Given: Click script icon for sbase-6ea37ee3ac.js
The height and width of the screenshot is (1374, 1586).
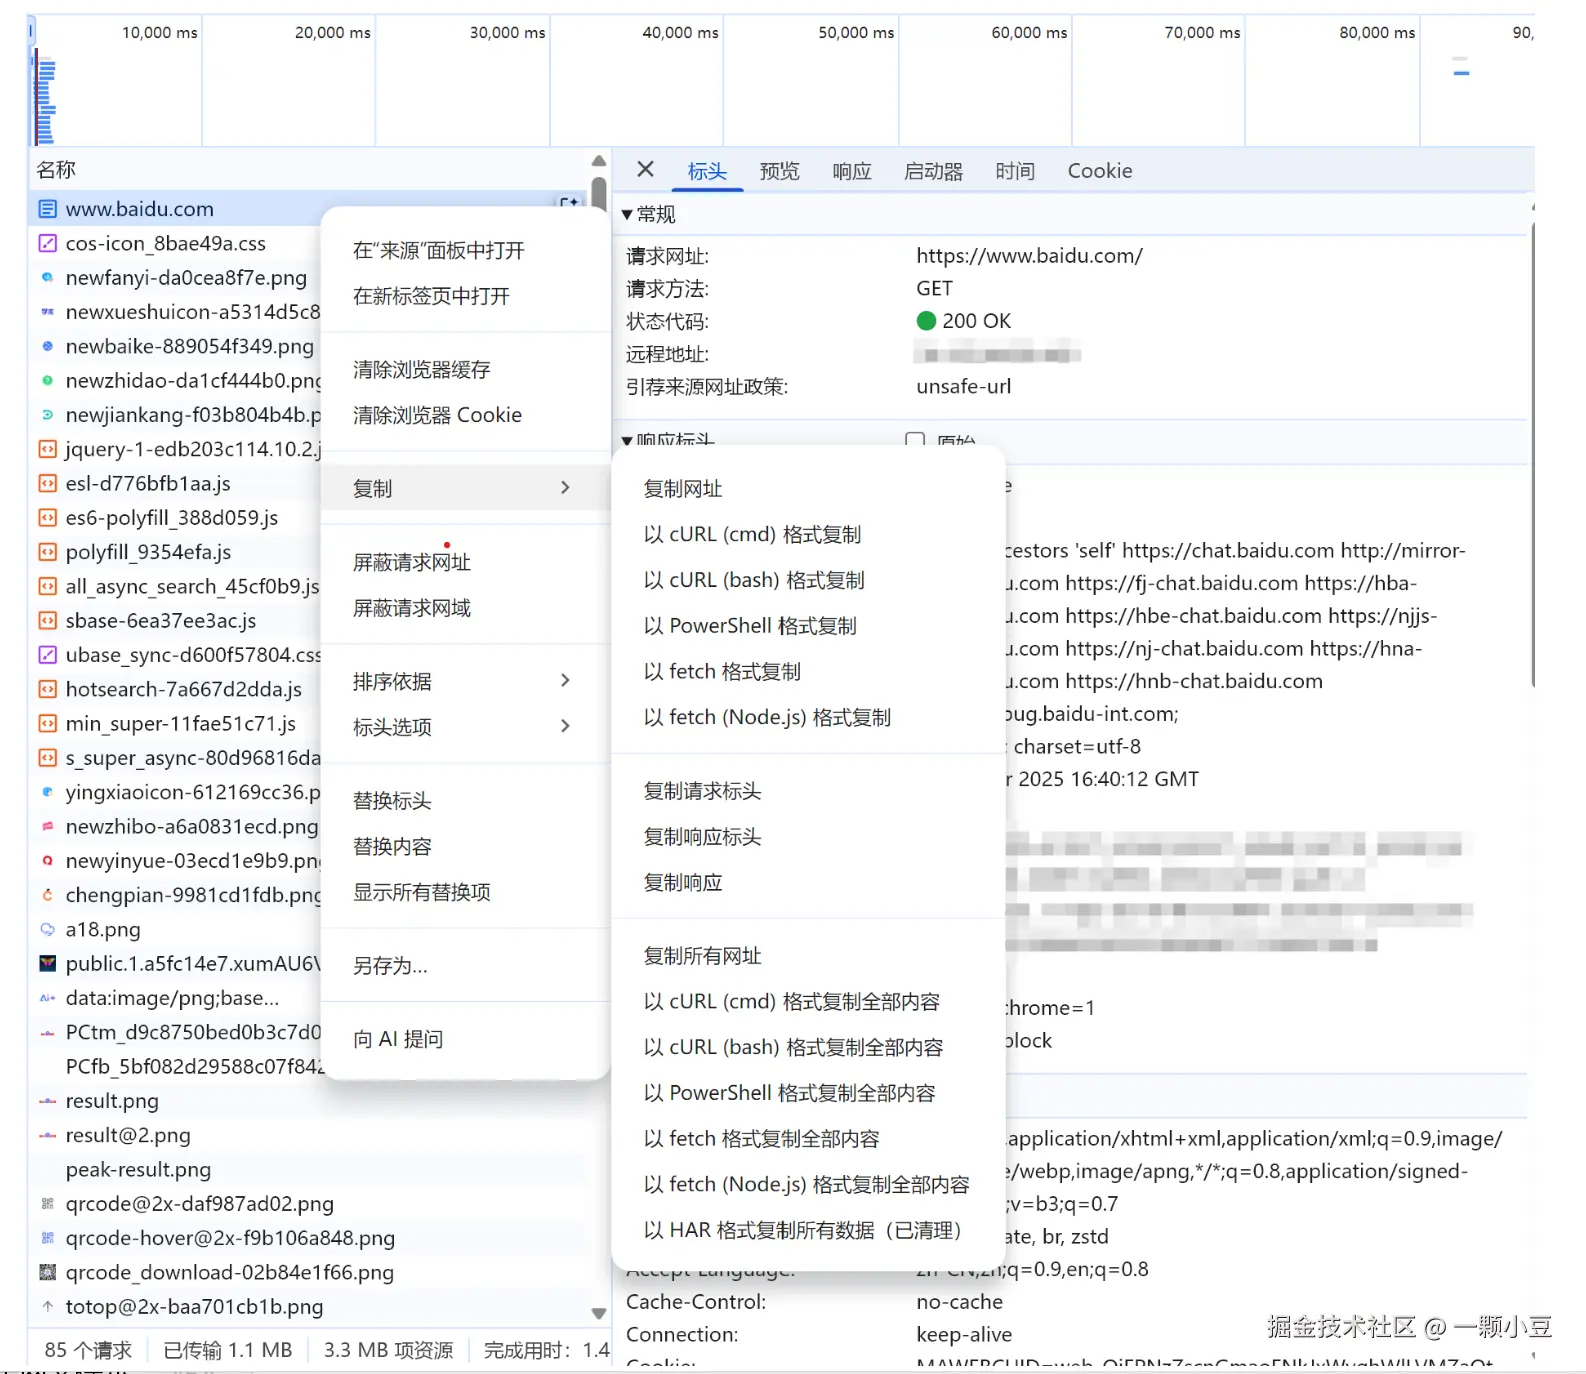Looking at the screenshot, I should [x=47, y=620].
